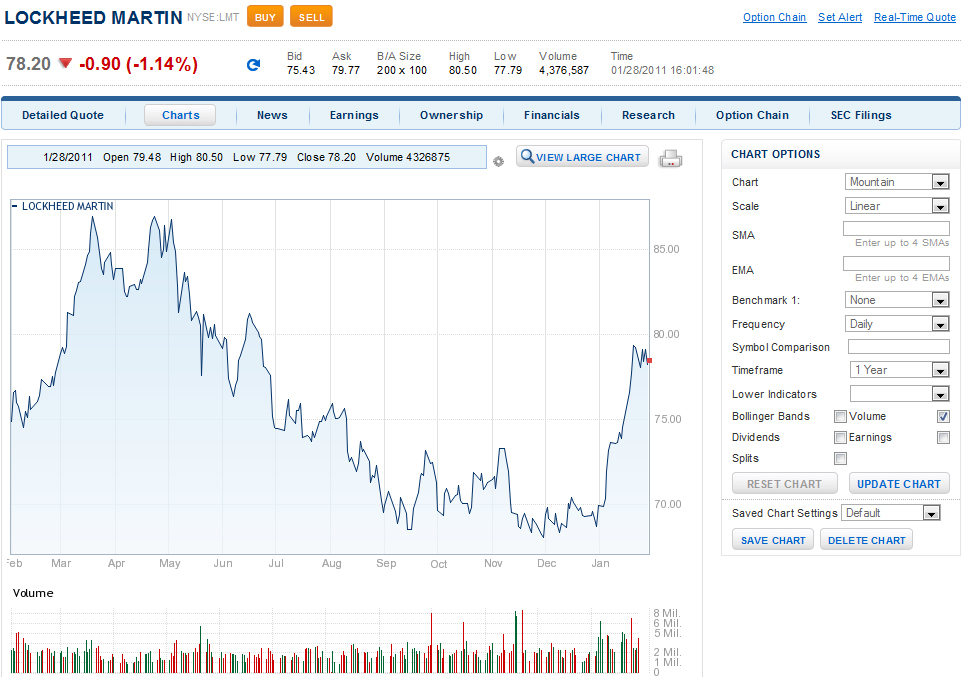Screen dimensions: 964x677
Task: Click the 78.20 last price value
Action: (28, 64)
